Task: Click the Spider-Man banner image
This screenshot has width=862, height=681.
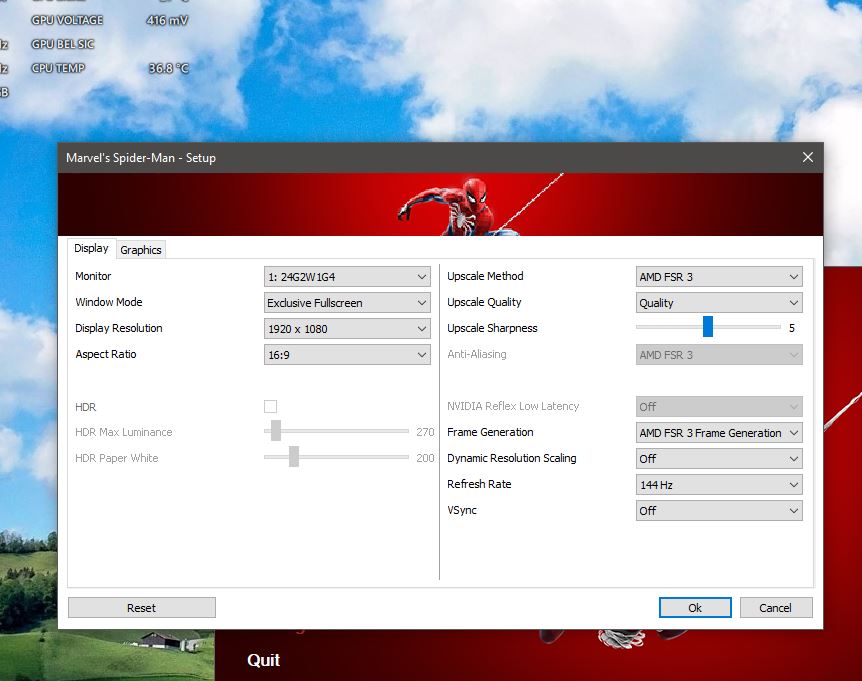Action: 440,204
